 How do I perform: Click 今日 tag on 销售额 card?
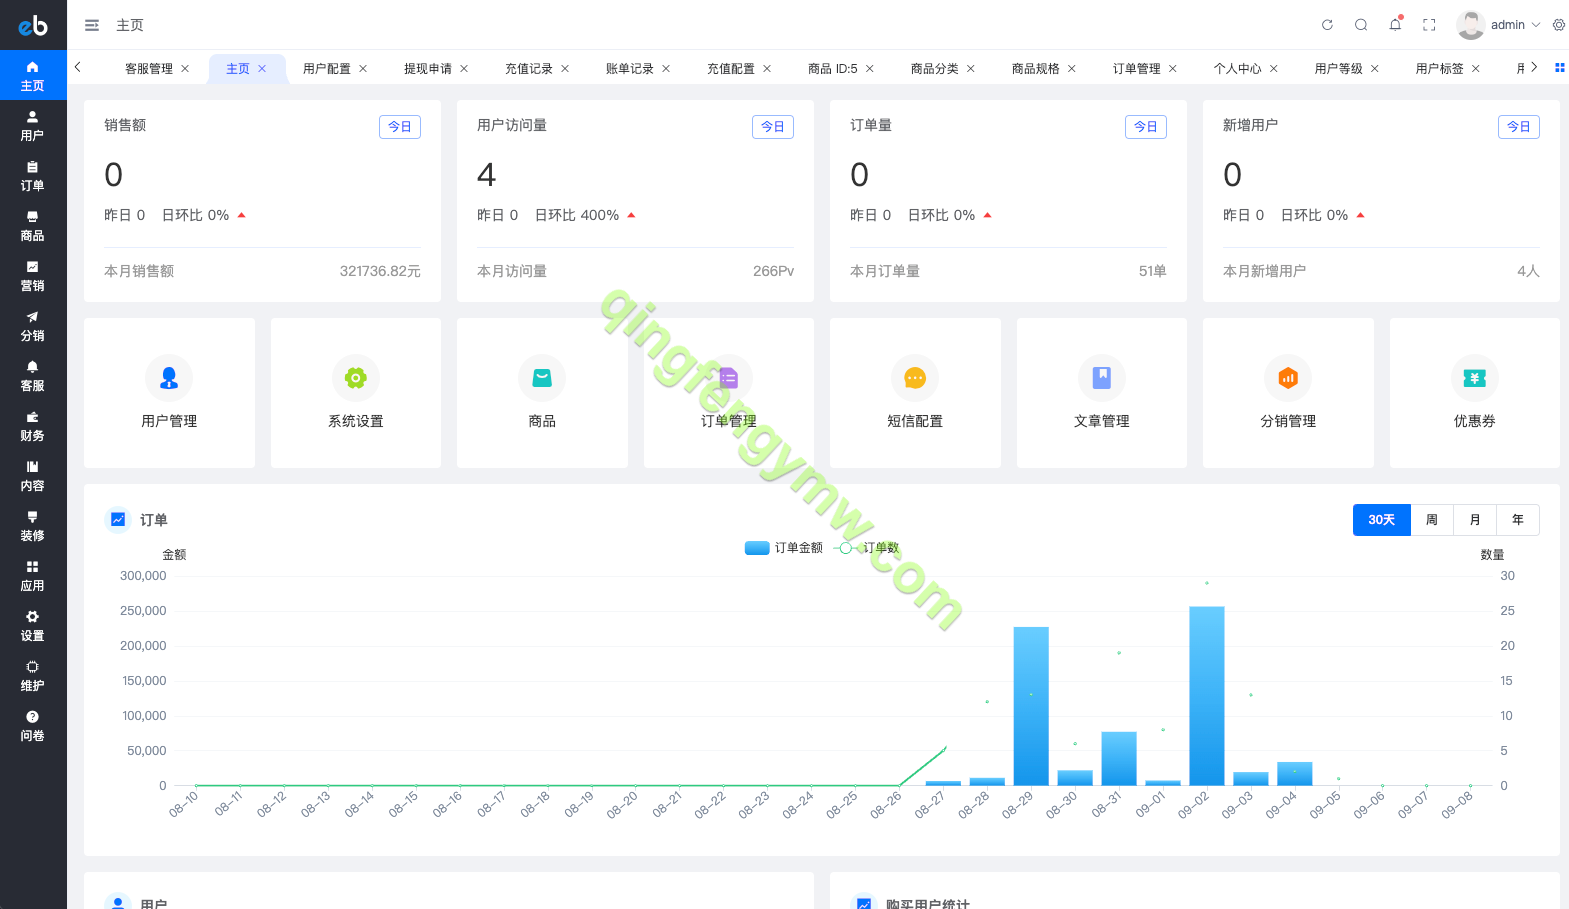(x=400, y=127)
